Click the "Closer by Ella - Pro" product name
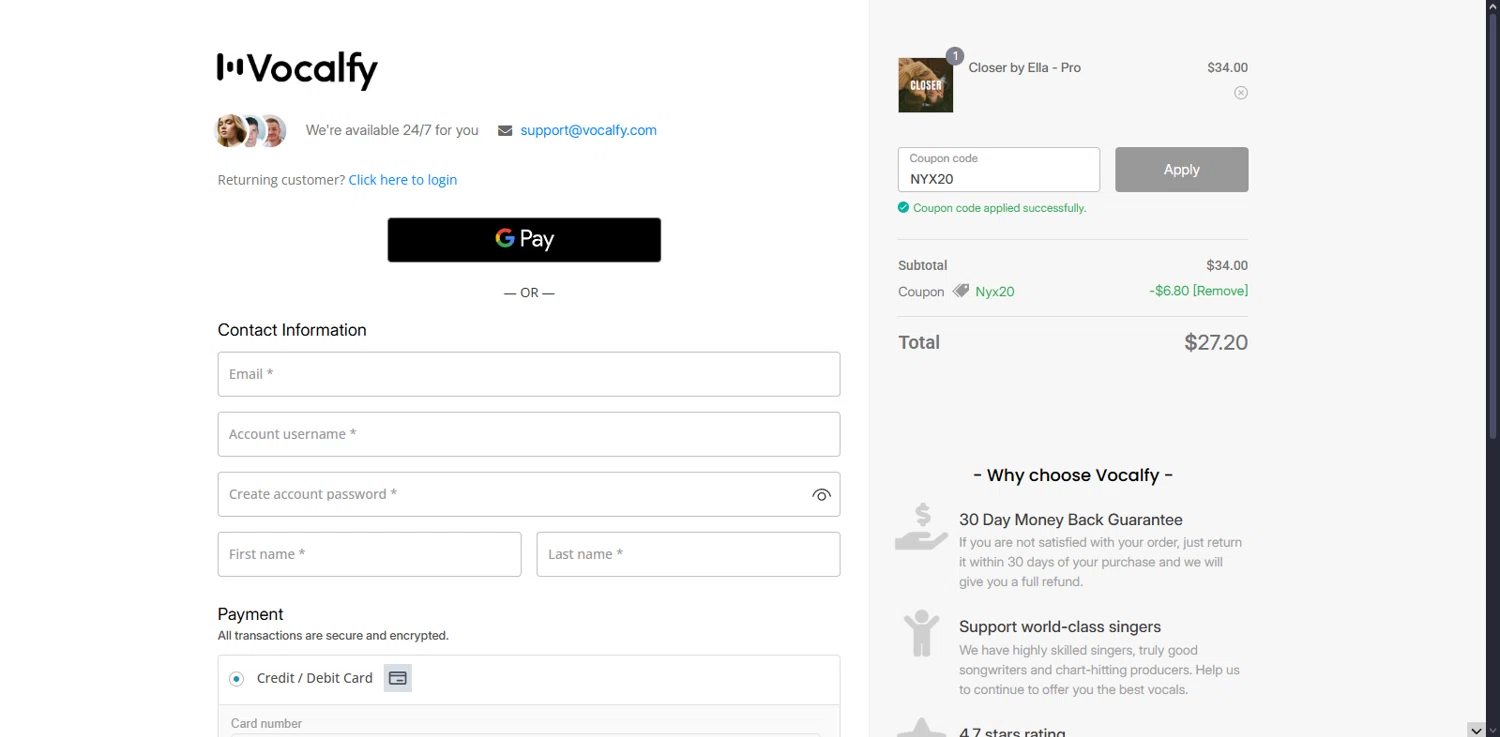The width and height of the screenshot is (1500, 737). coord(1025,68)
